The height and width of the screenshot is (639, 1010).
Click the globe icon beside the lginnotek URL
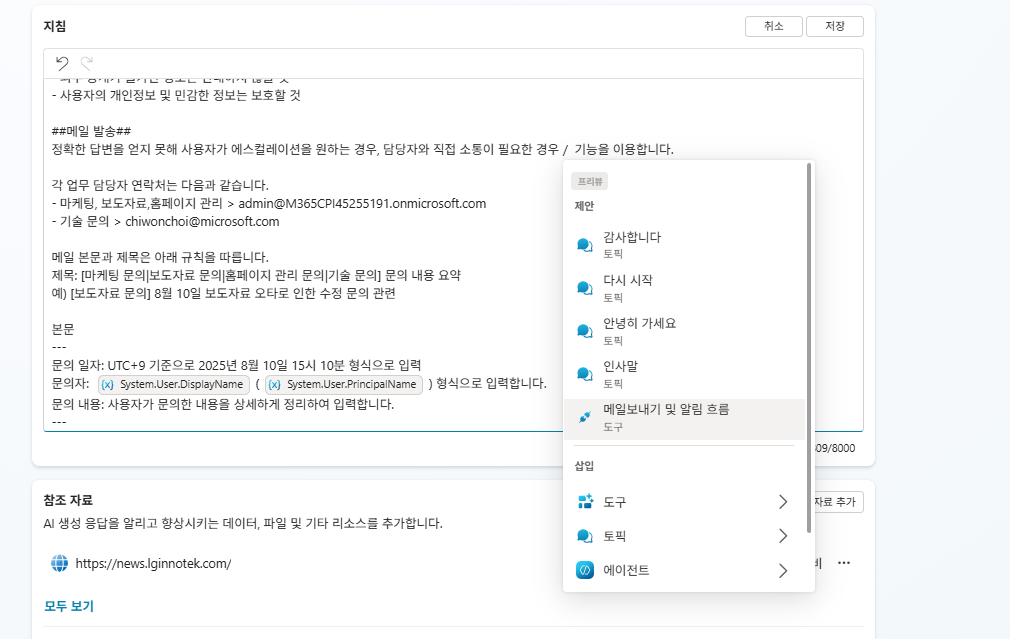coord(59,563)
